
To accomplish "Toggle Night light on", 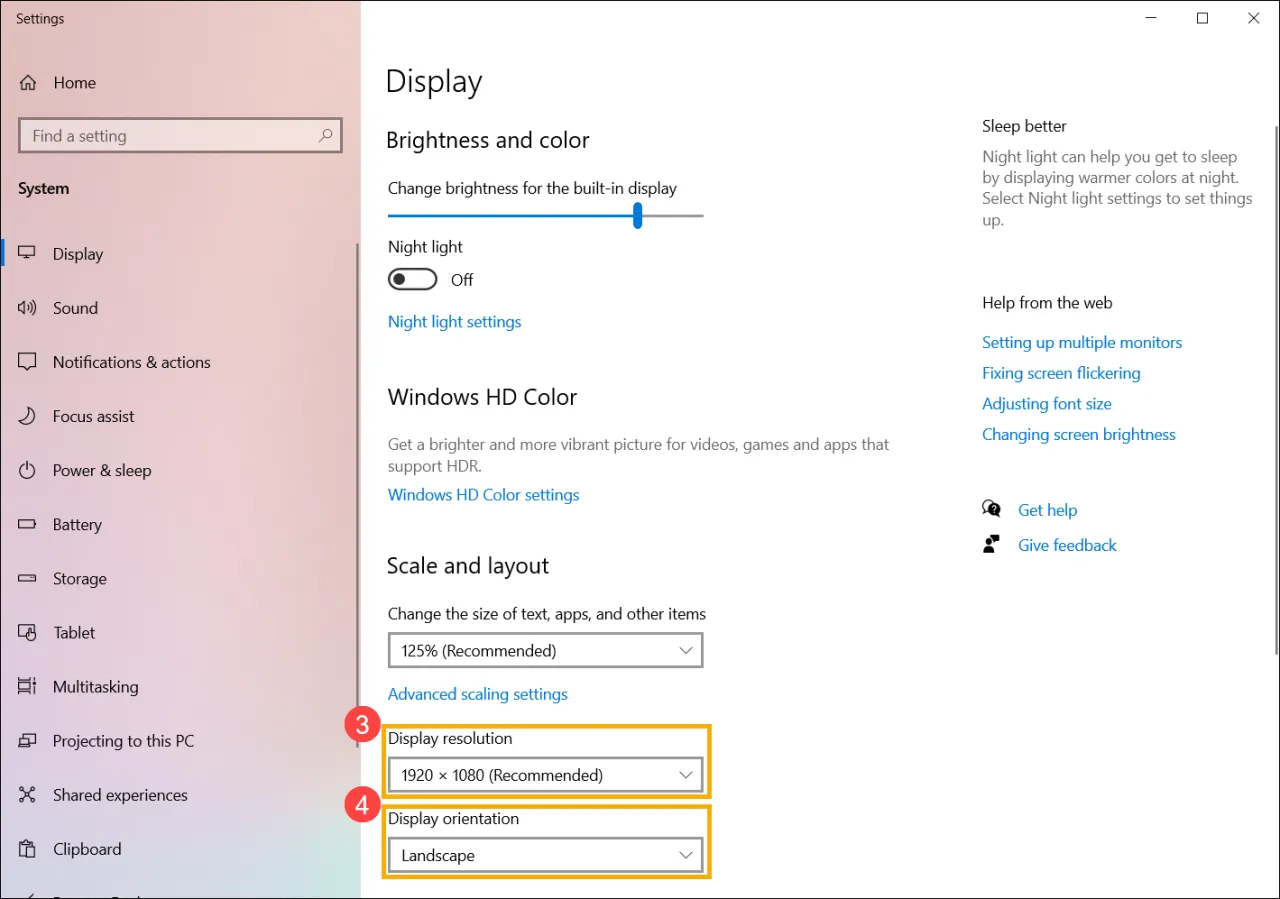I will 412,279.
